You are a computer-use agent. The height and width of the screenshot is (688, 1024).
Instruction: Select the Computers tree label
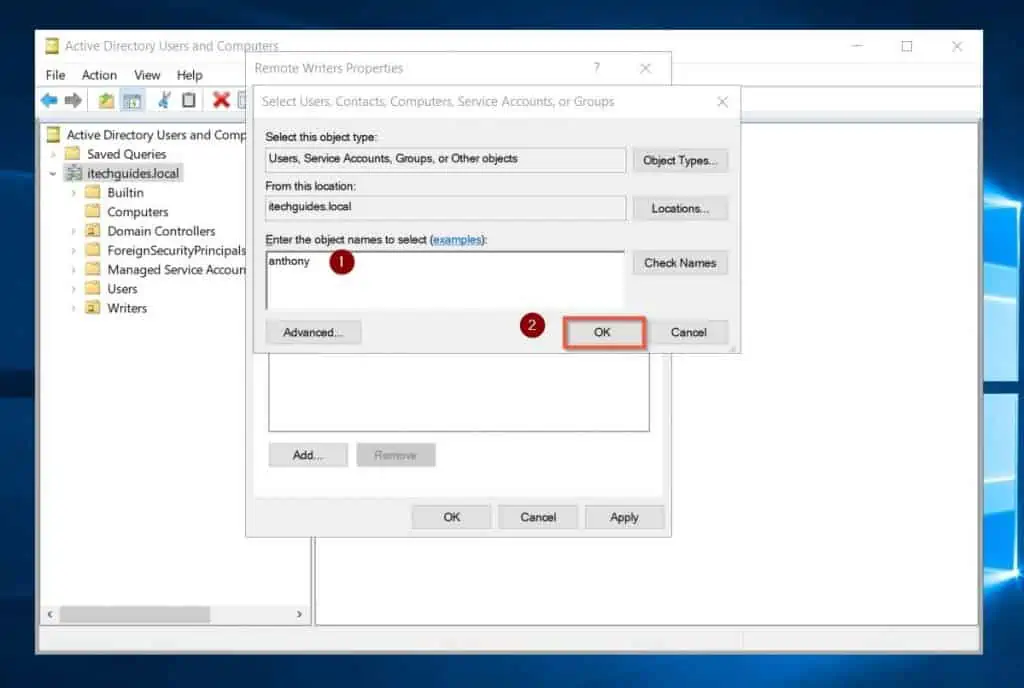[x=138, y=211]
